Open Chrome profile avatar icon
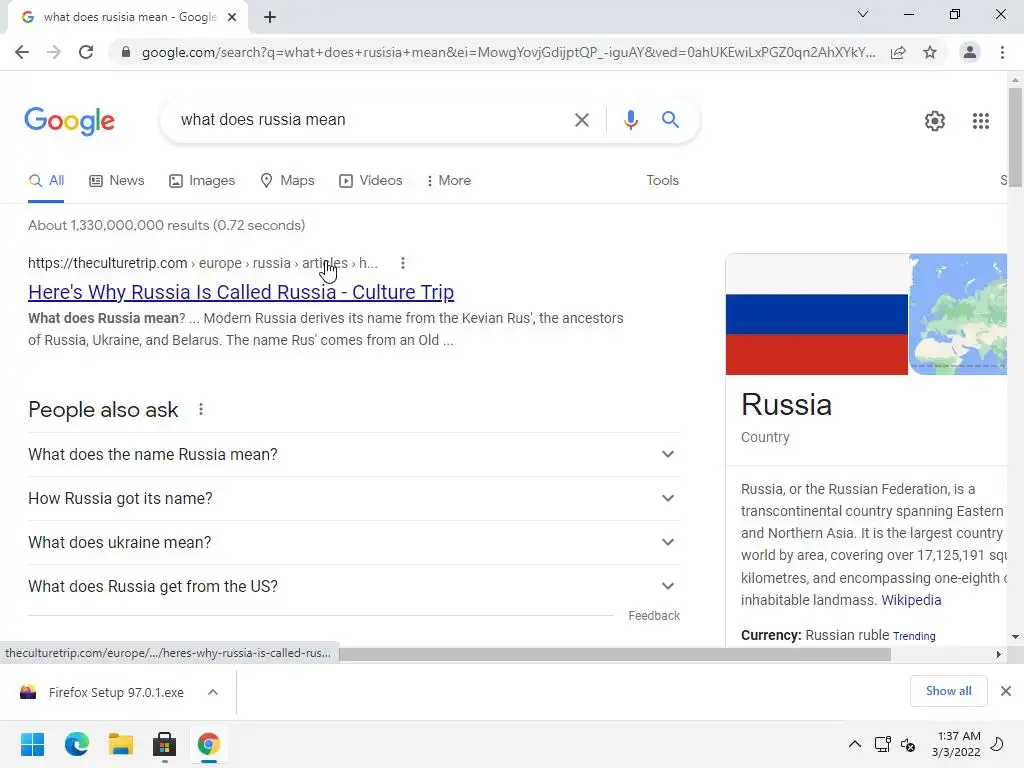 click(970, 52)
